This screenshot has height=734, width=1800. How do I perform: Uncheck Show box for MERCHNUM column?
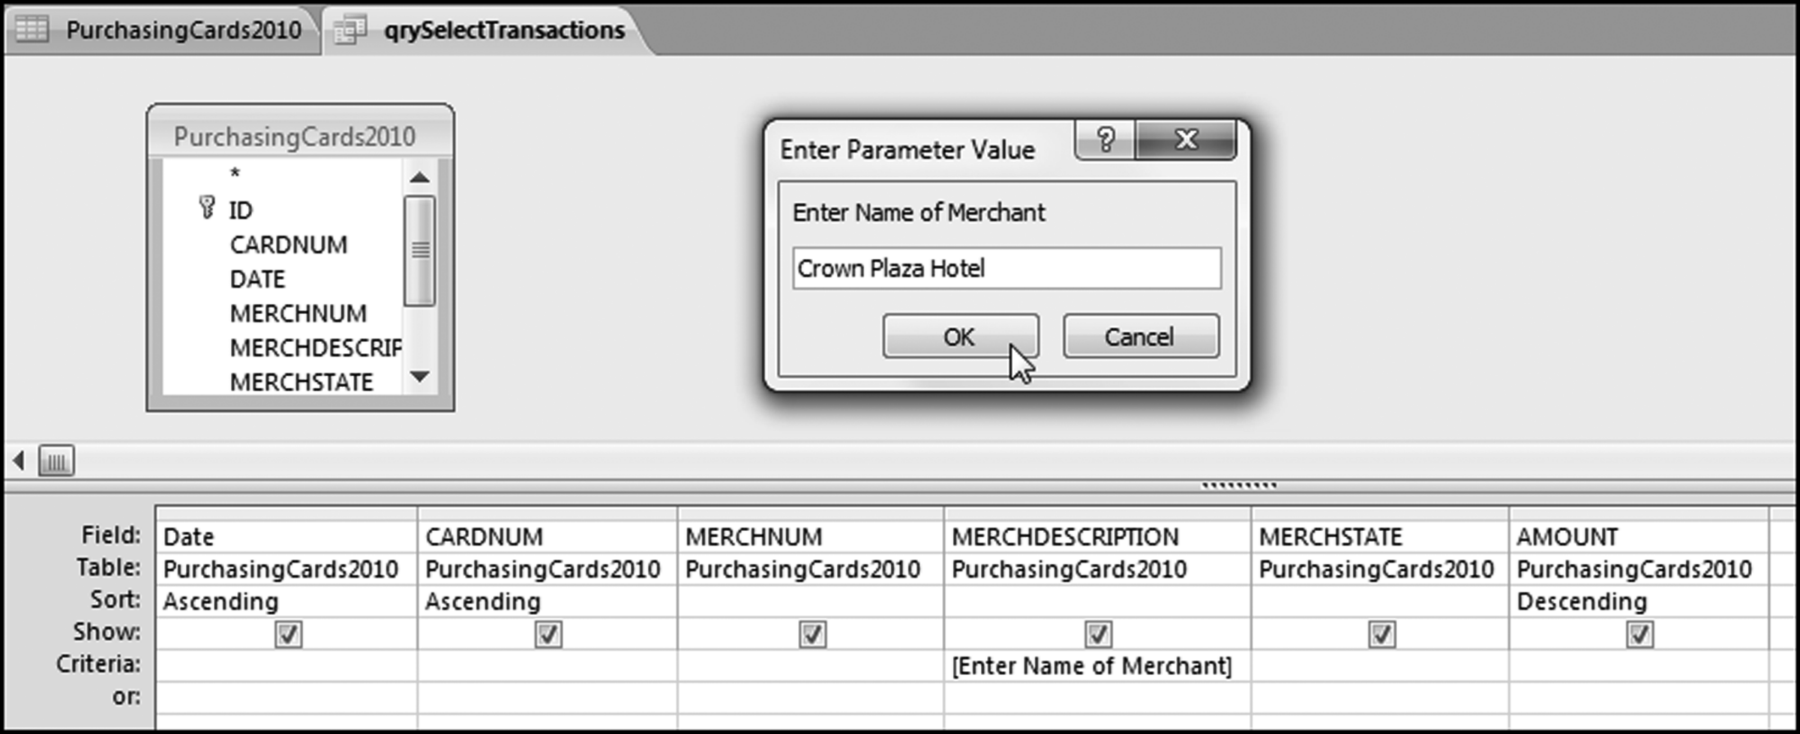812,634
